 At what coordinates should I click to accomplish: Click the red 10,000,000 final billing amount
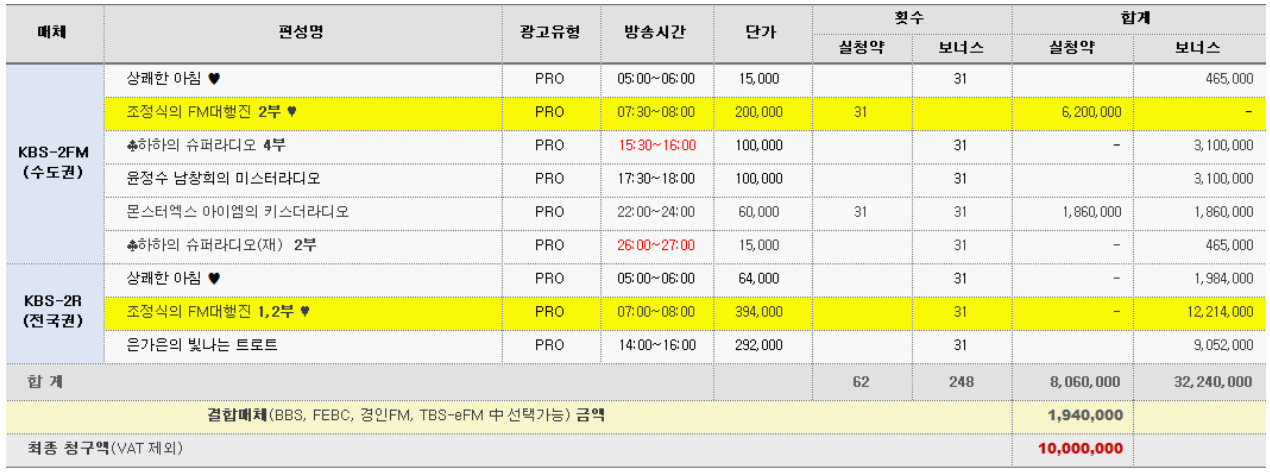1080,448
